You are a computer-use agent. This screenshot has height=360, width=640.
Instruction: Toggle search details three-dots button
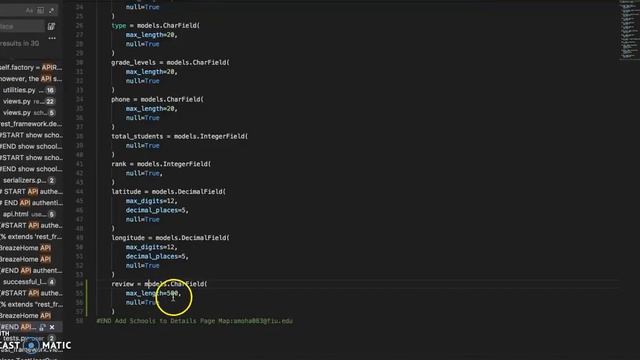[52, 38]
